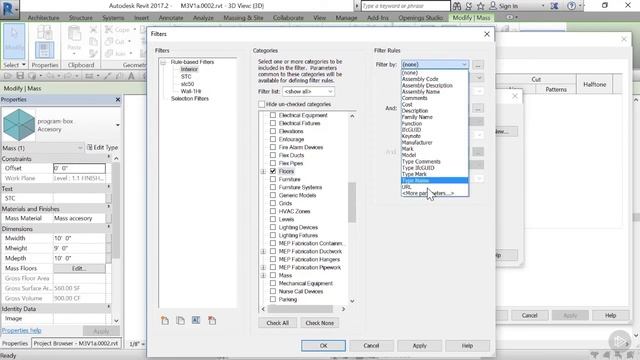Expand the Floors category subcategories
The height and width of the screenshot is (360, 640).
(x=263, y=171)
